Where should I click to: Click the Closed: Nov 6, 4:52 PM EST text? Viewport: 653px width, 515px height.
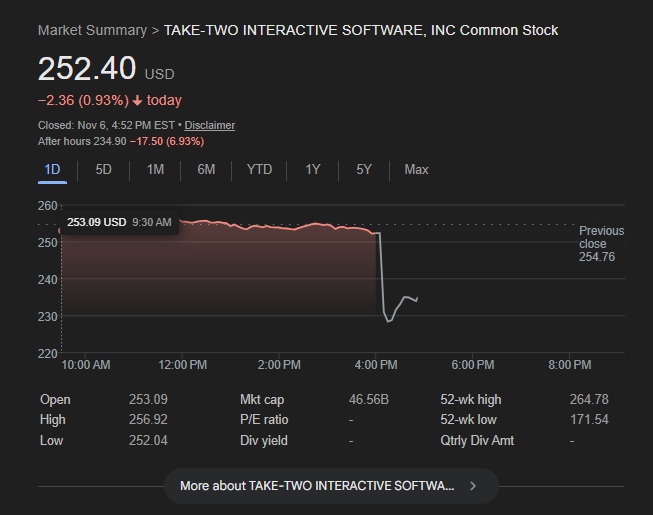click(106, 125)
